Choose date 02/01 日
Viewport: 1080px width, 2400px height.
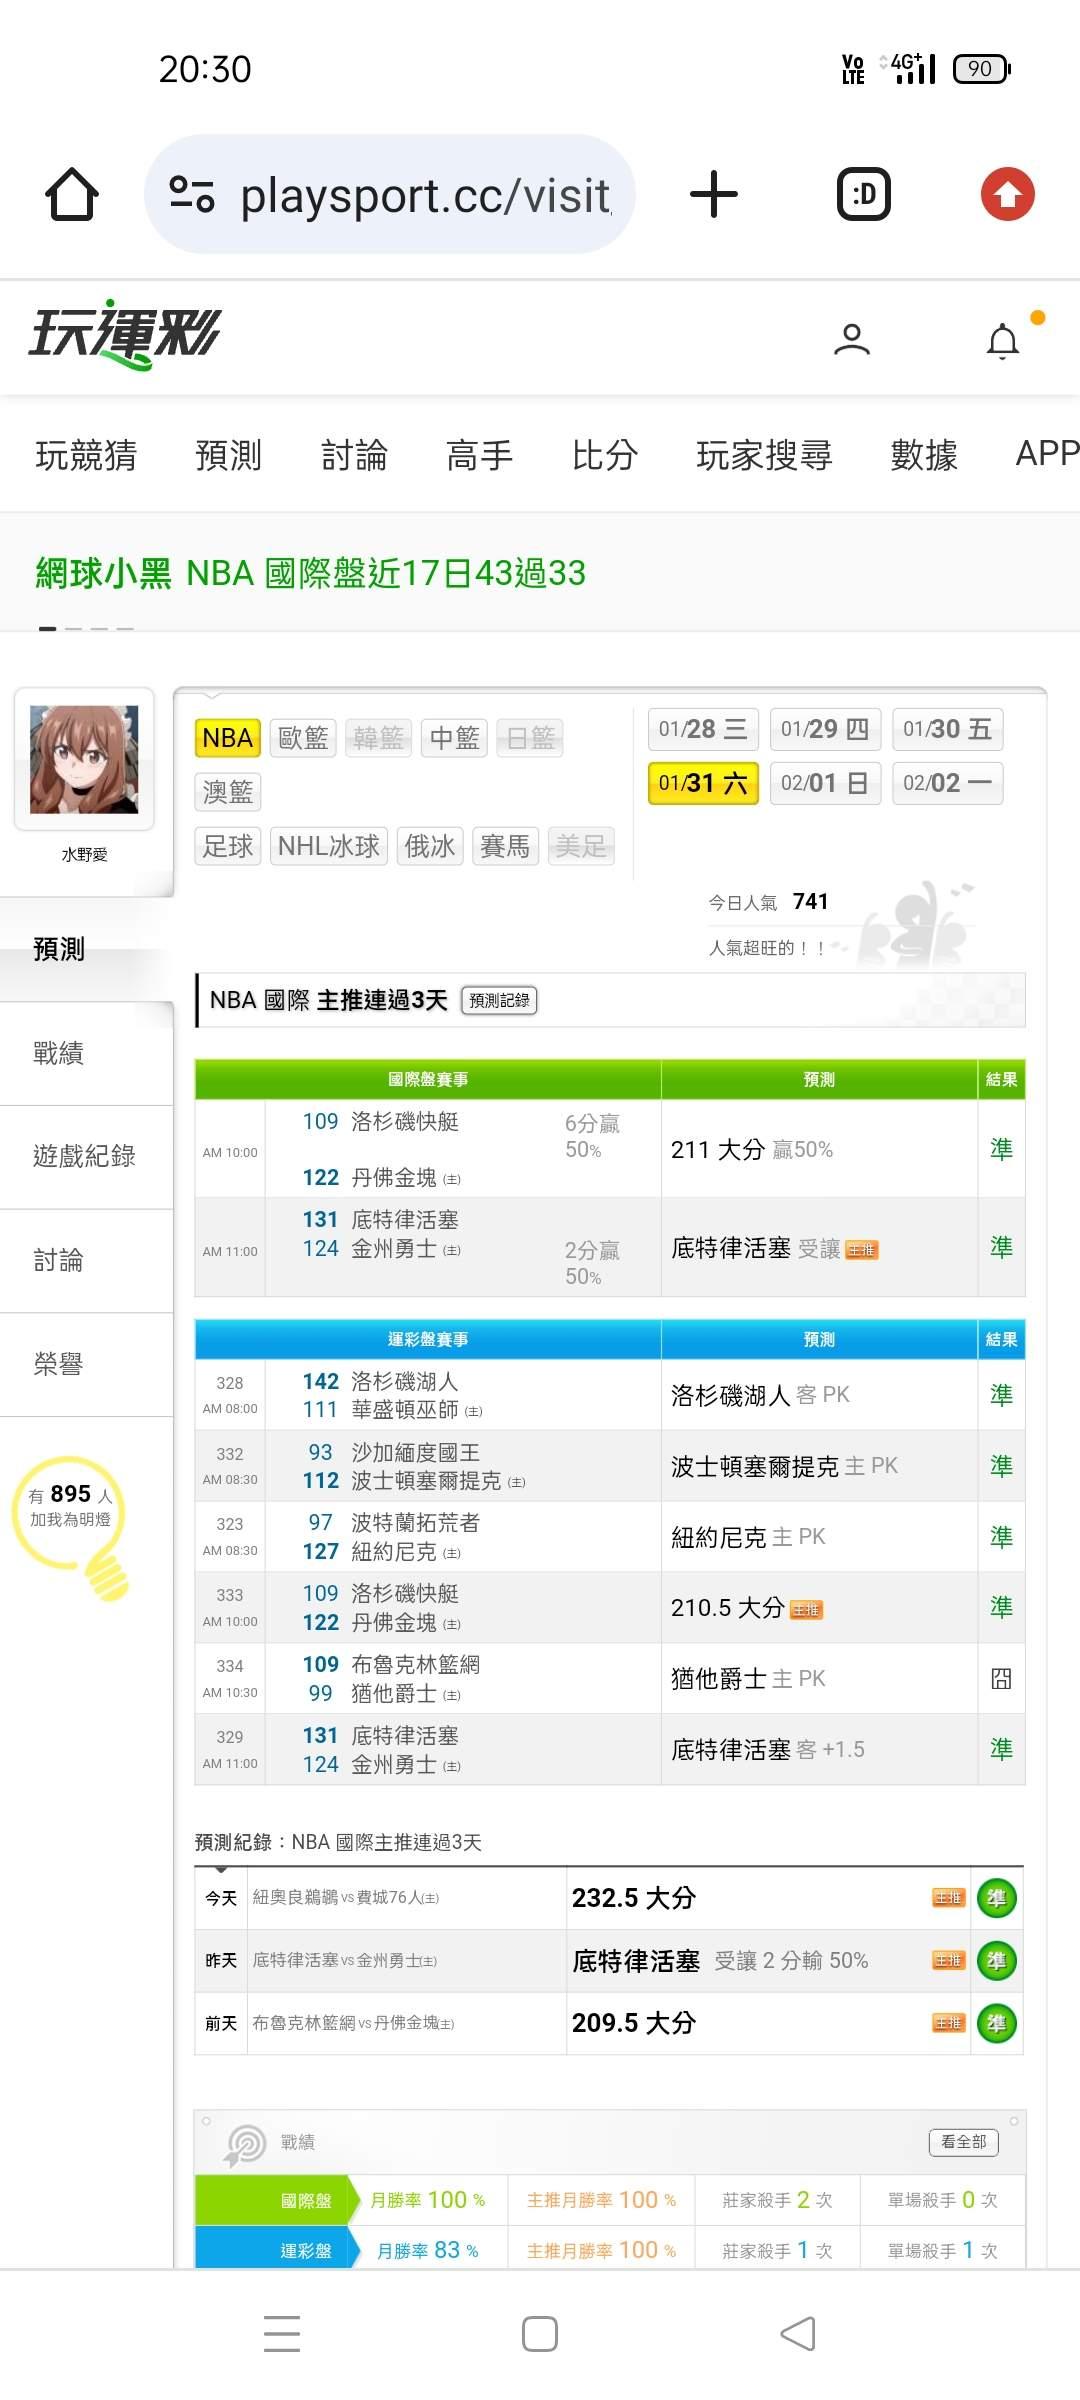[825, 783]
